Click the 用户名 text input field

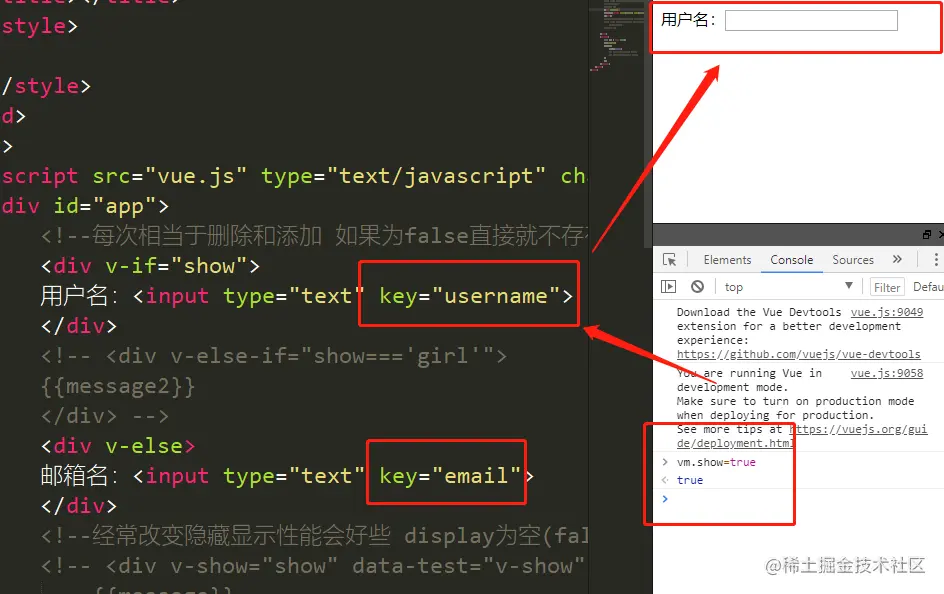(x=811, y=20)
